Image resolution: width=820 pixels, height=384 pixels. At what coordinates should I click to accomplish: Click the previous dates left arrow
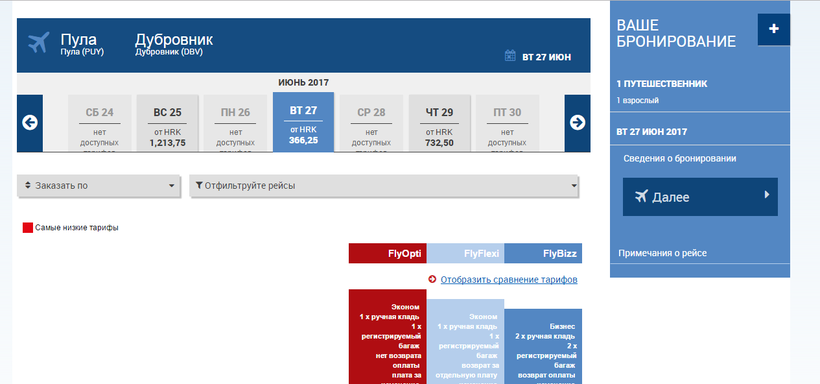(x=30, y=123)
